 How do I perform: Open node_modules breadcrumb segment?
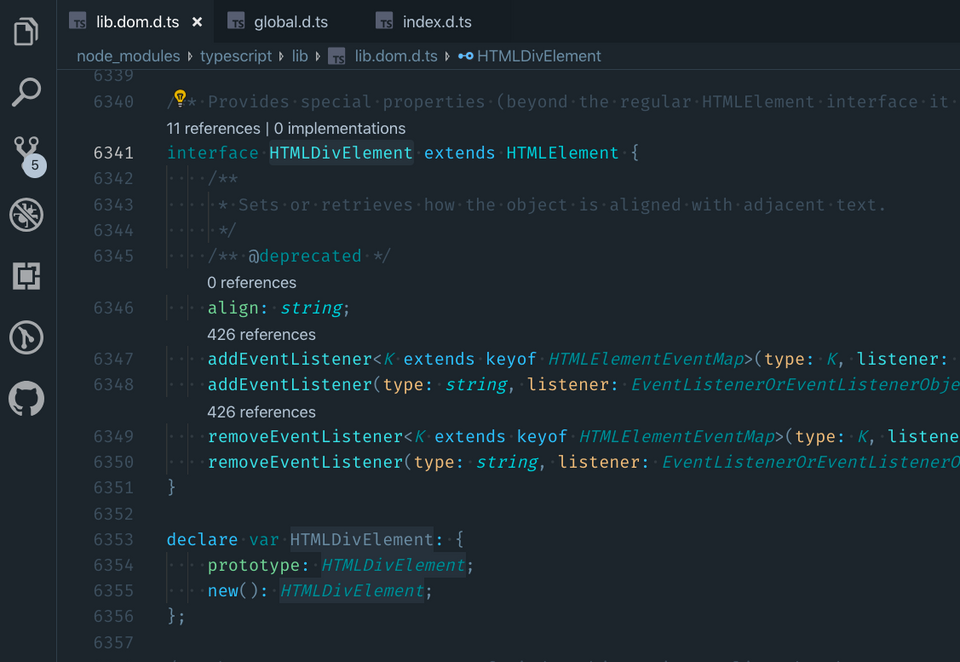click(129, 56)
